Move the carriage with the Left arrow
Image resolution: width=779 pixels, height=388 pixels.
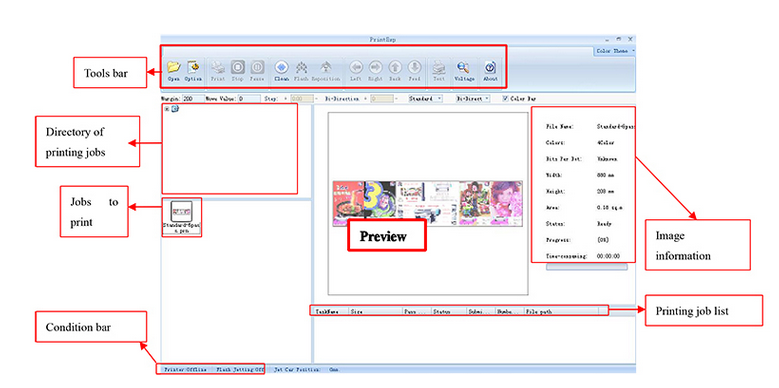click(x=356, y=67)
